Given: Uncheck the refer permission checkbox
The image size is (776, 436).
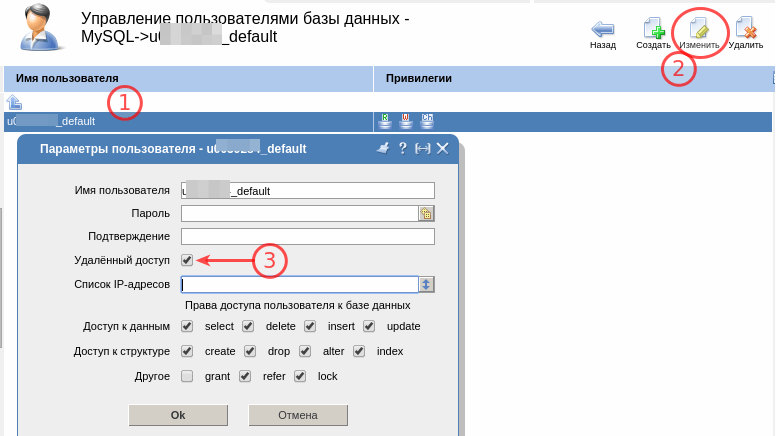Looking at the screenshot, I should [x=245, y=376].
